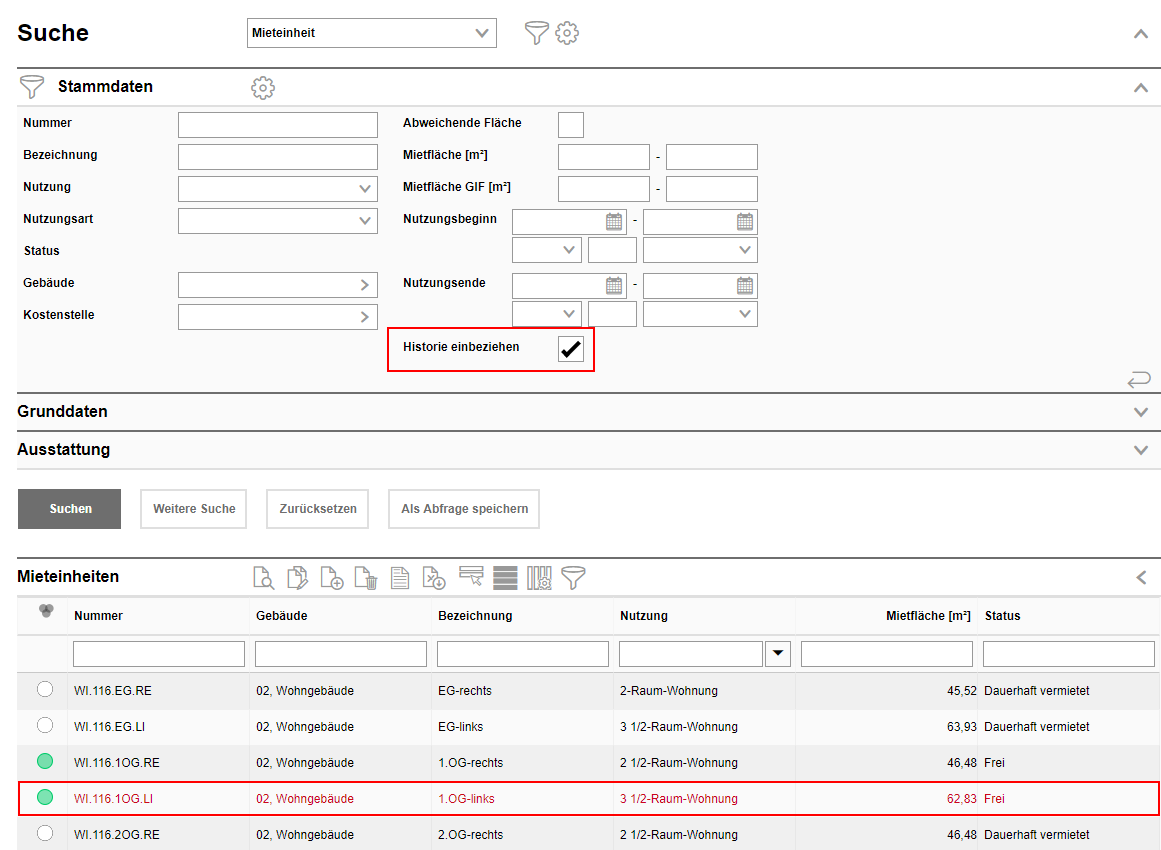Click the Nummer input field in Stammdaten

(x=278, y=125)
